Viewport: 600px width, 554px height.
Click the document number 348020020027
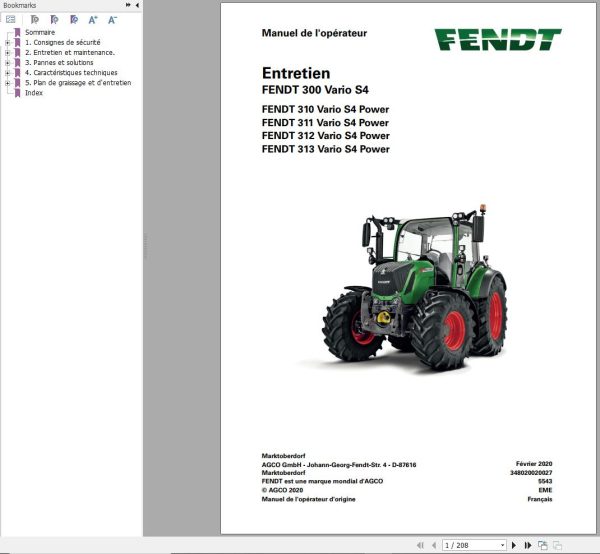[531, 473]
